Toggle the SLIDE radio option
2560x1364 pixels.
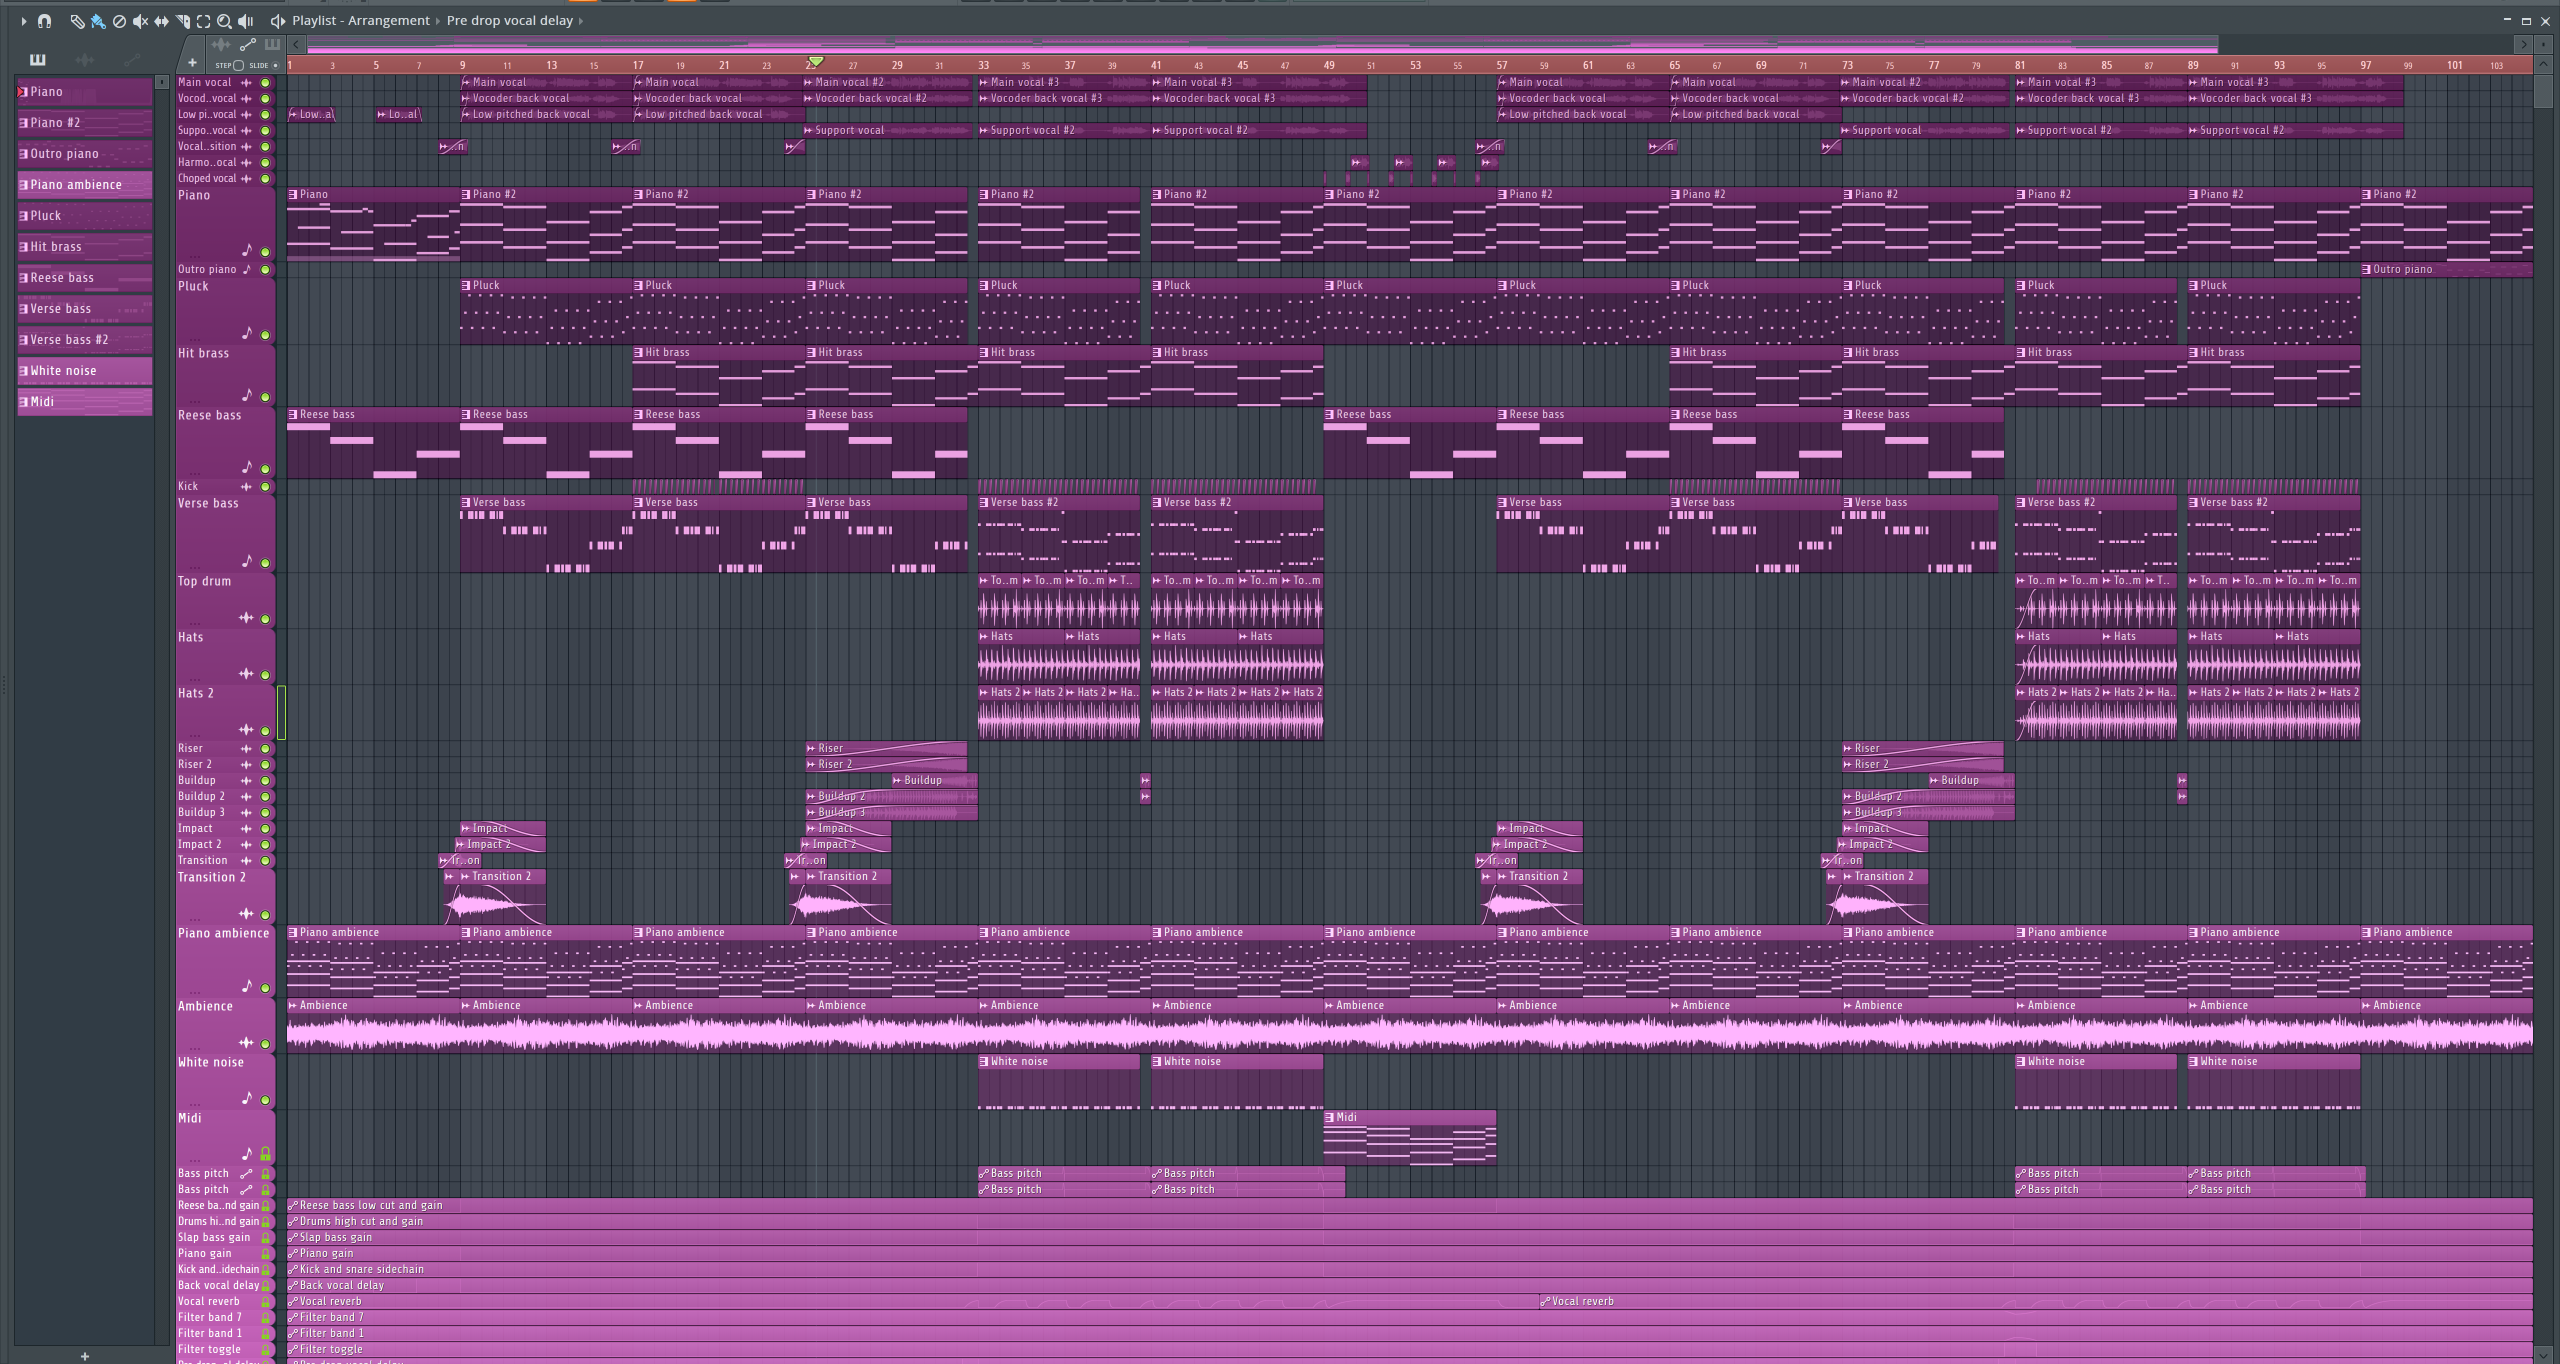pos(275,65)
